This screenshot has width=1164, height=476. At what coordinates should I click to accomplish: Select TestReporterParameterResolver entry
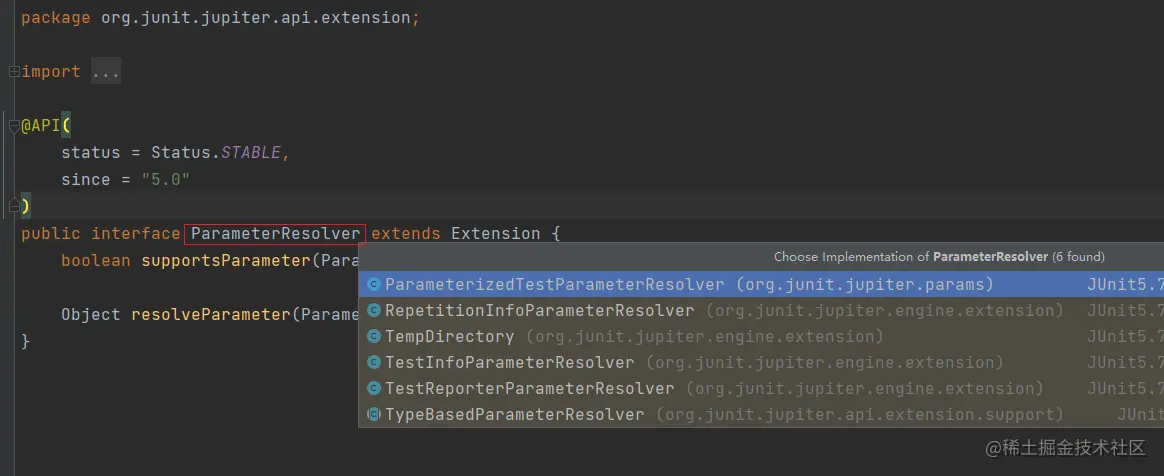coord(761,388)
